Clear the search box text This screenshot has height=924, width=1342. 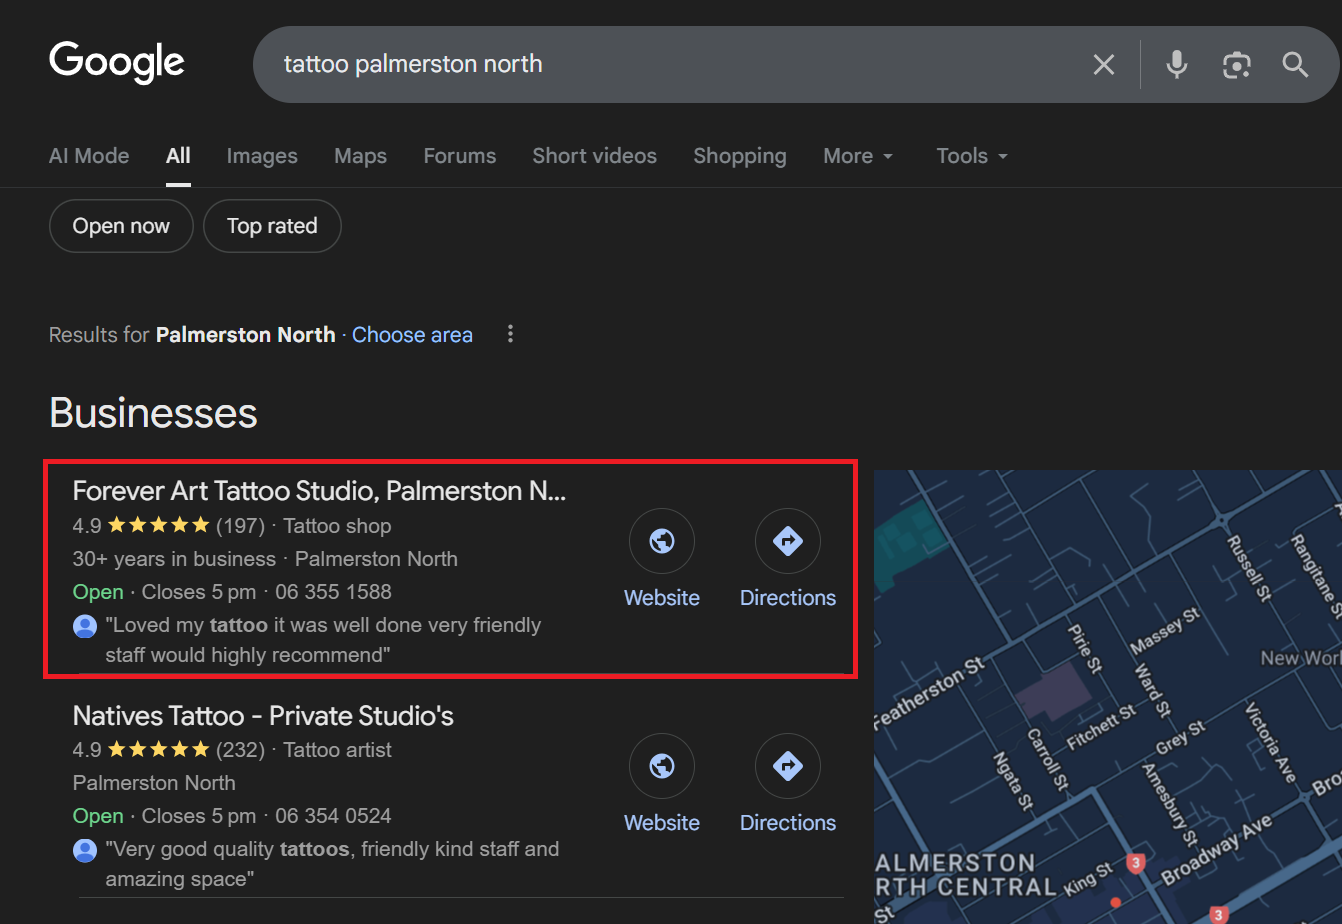coord(1103,65)
